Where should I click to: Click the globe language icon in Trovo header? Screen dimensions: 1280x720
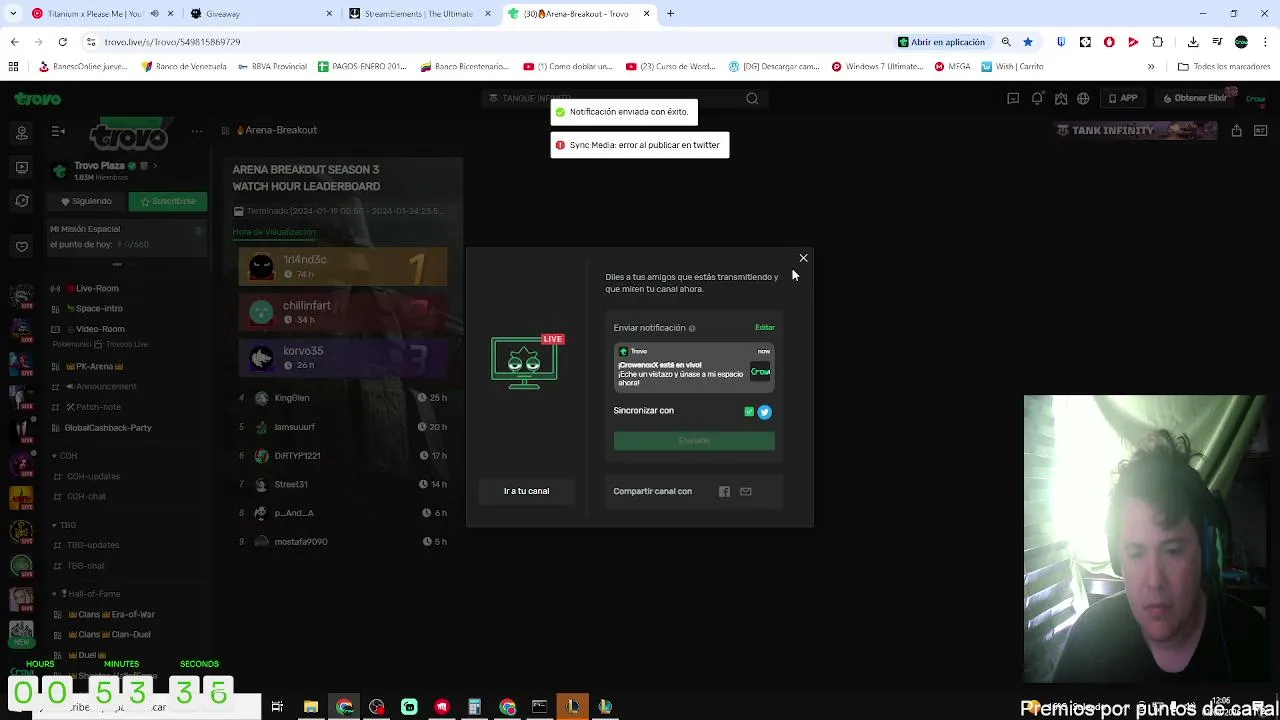pos(1083,98)
